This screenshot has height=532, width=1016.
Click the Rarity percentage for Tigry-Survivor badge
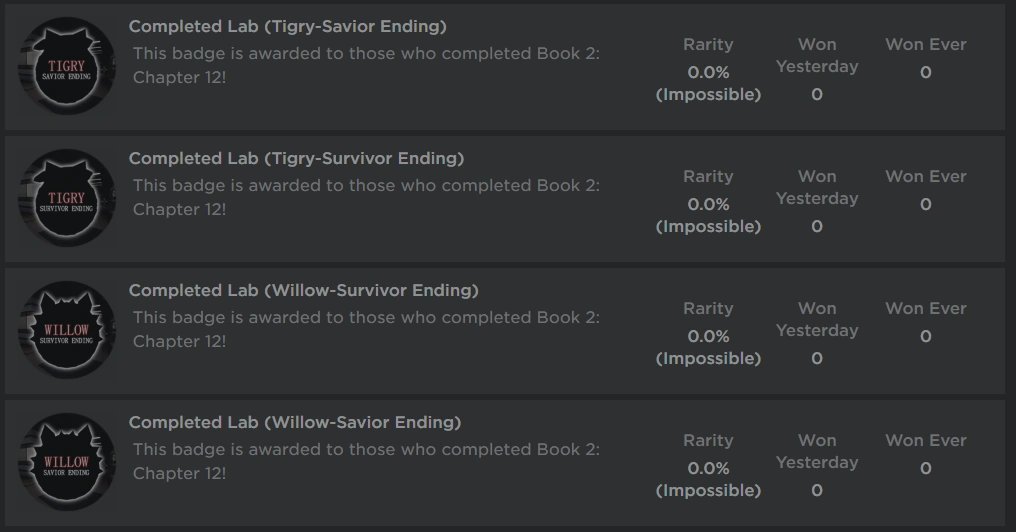[708, 205]
